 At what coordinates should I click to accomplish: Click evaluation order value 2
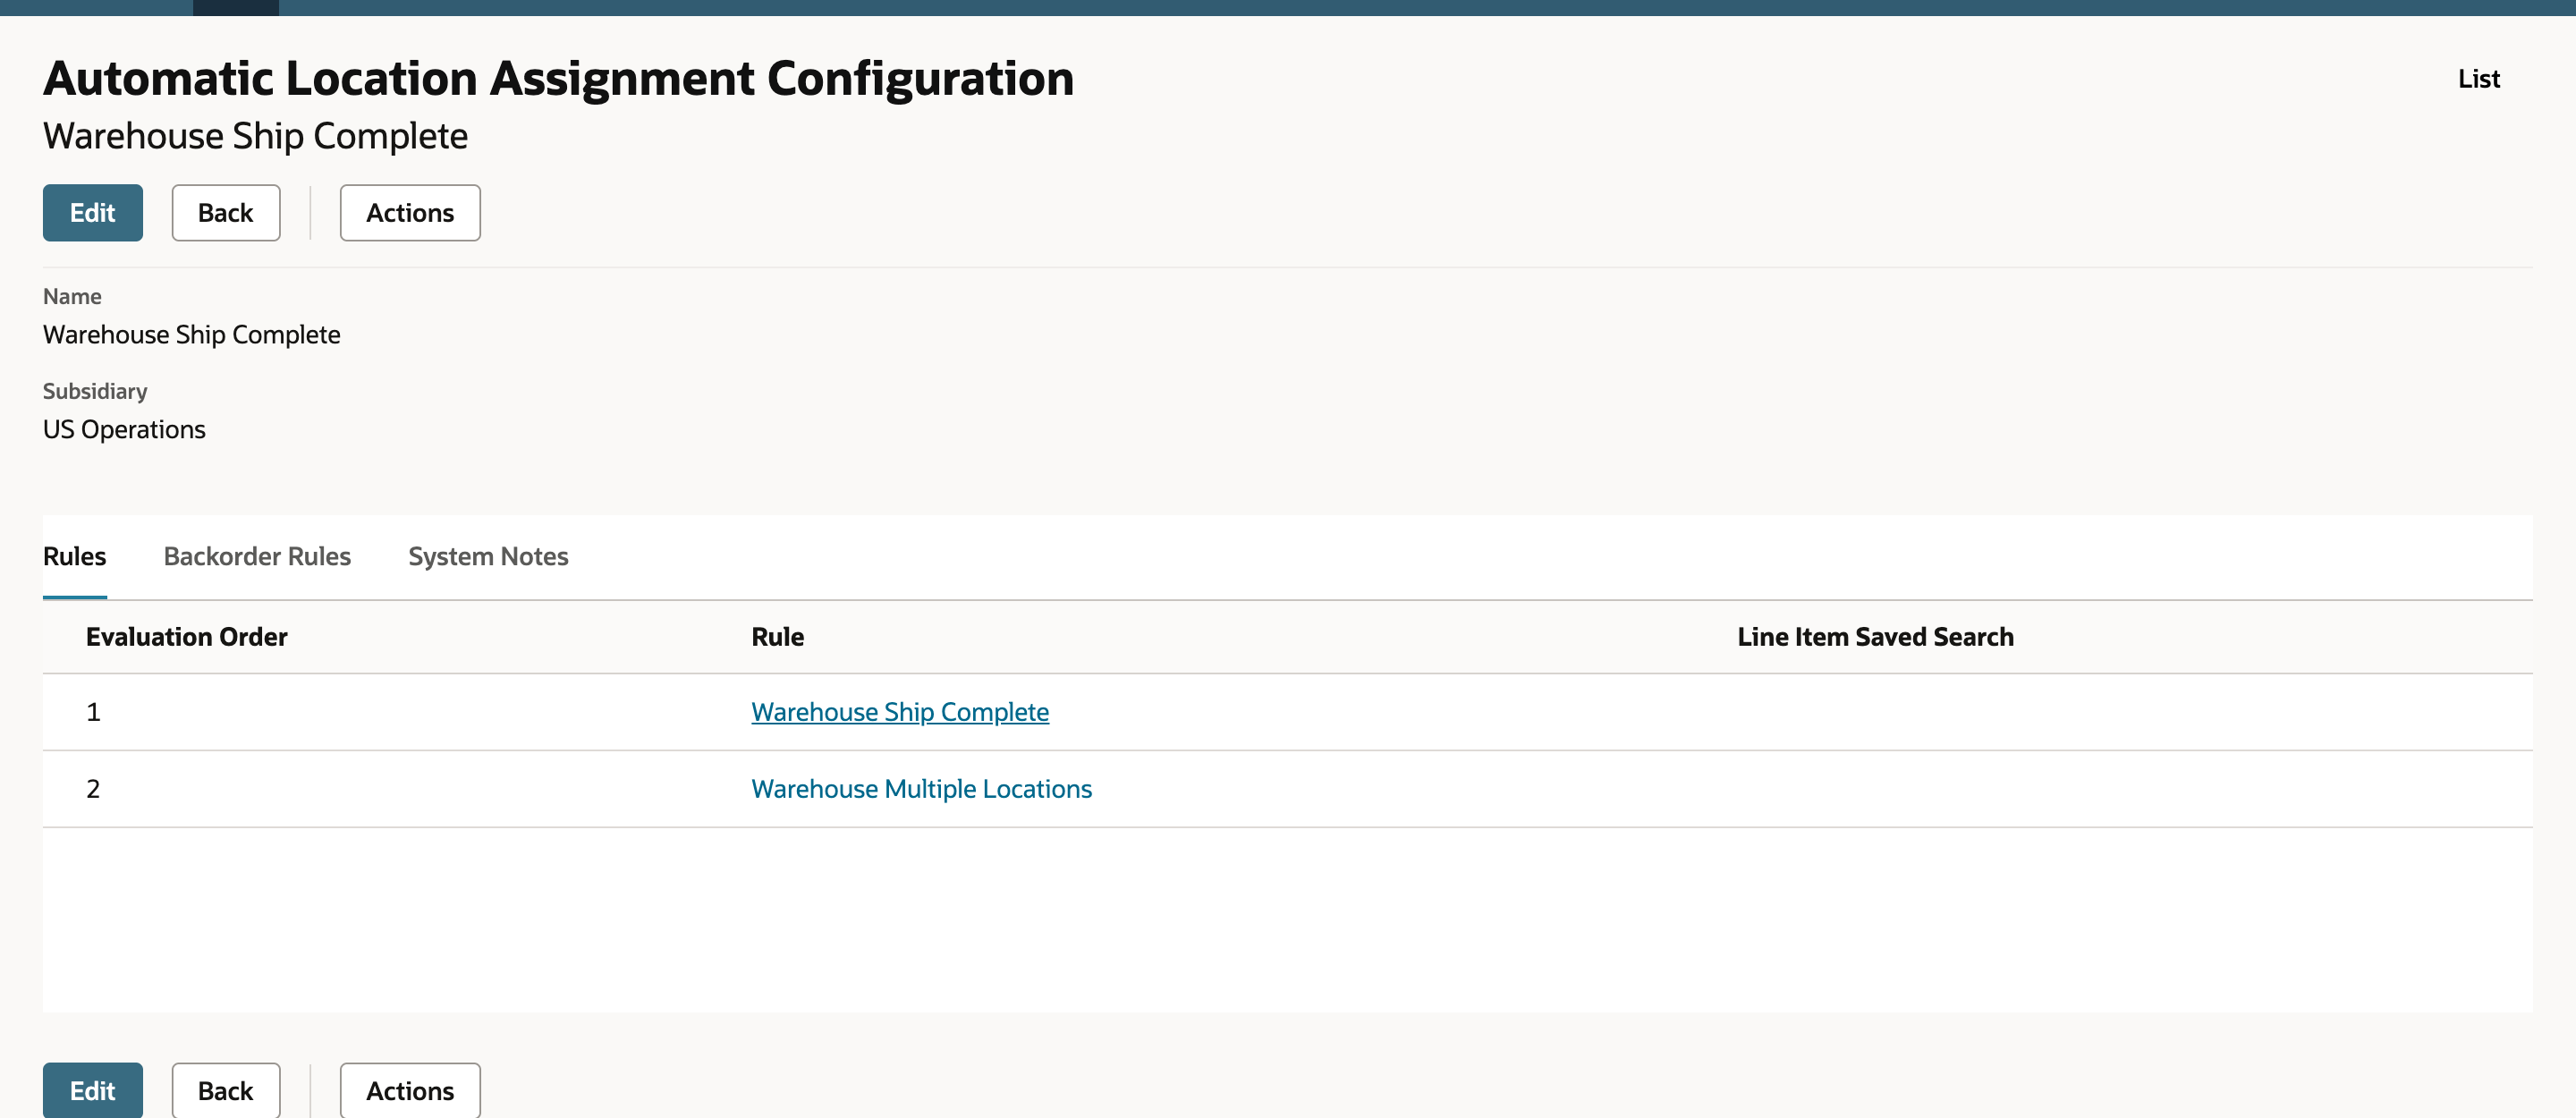pos(93,788)
